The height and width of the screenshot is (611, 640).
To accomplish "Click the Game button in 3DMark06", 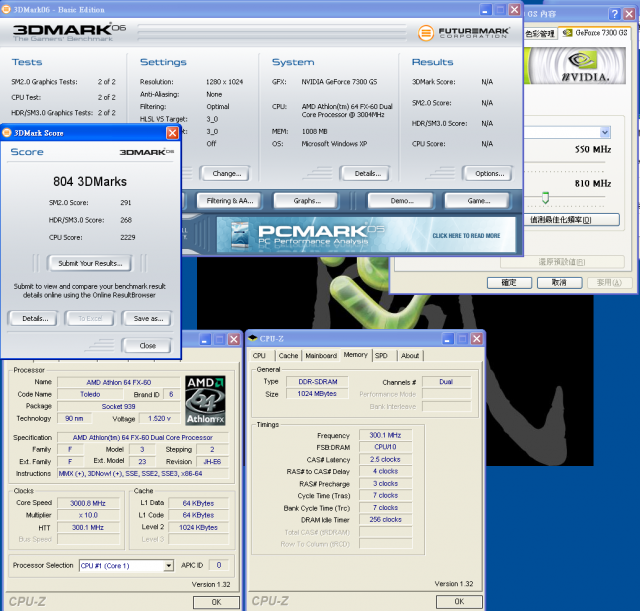I will tap(479, 201).
